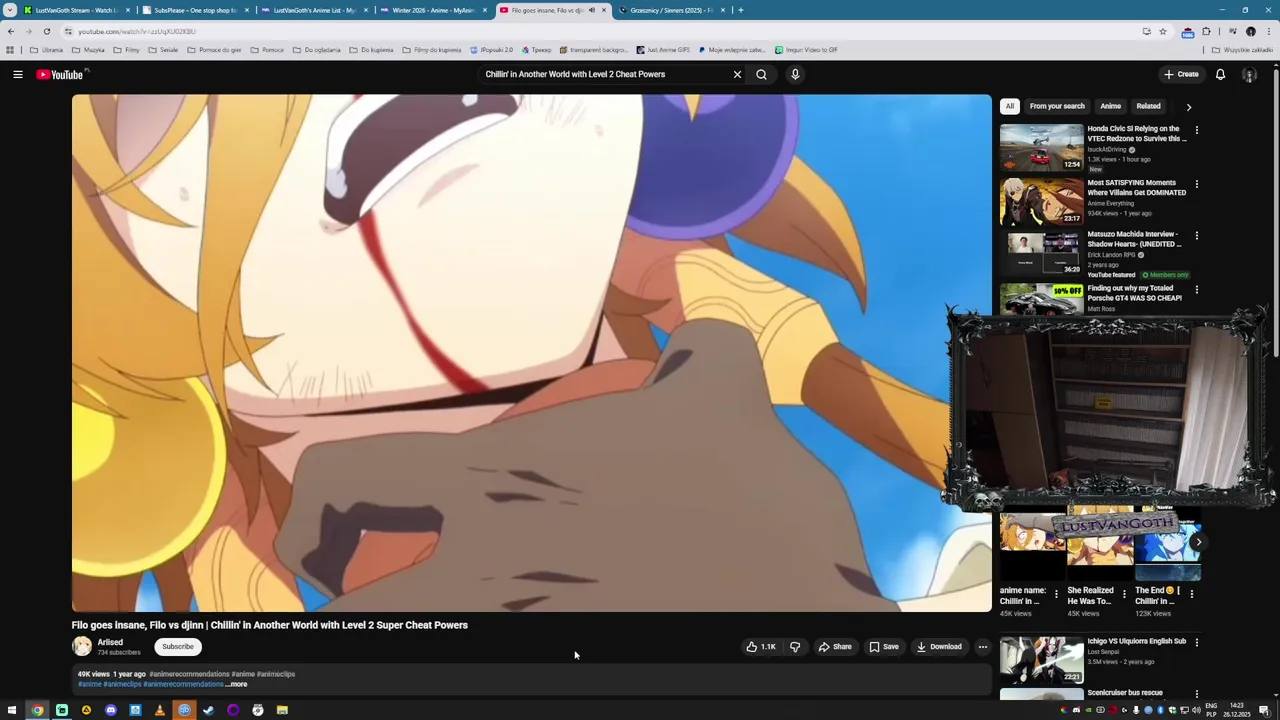This screenshot has height=720, width=1280.
Task: Open the Just Anime GIFS bookmark
Action: [x=664, y=50]
